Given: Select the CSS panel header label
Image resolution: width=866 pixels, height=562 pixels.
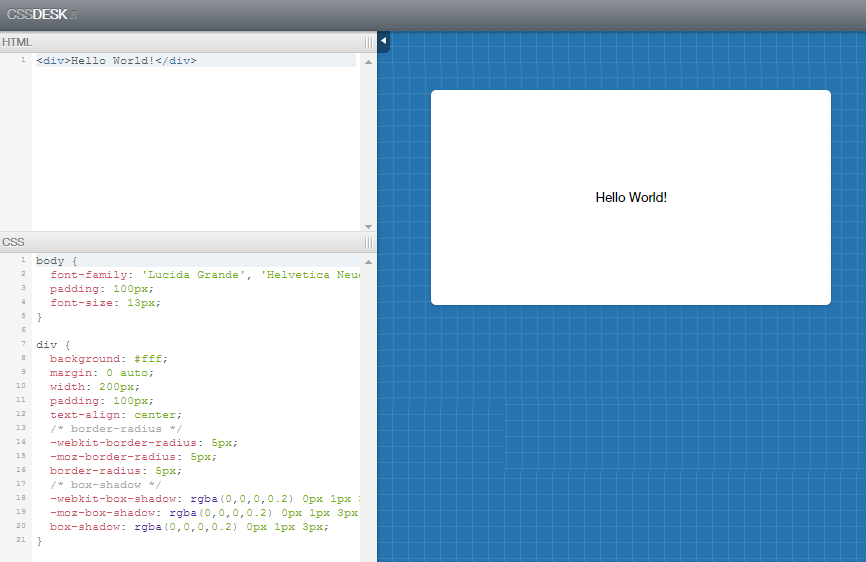Looking at the screenshot, I should [x=13, y=242].
